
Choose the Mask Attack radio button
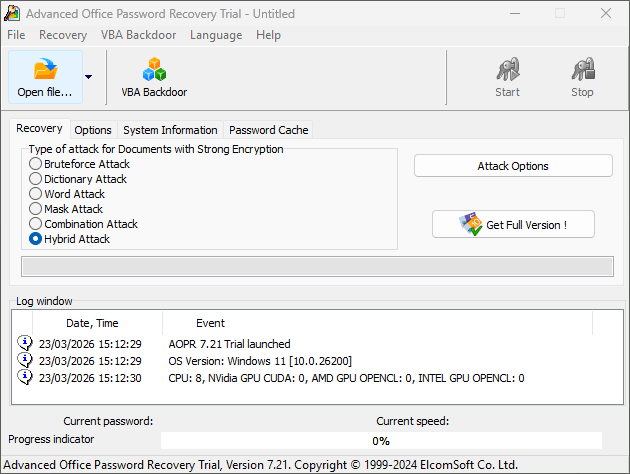click(36, 209)
